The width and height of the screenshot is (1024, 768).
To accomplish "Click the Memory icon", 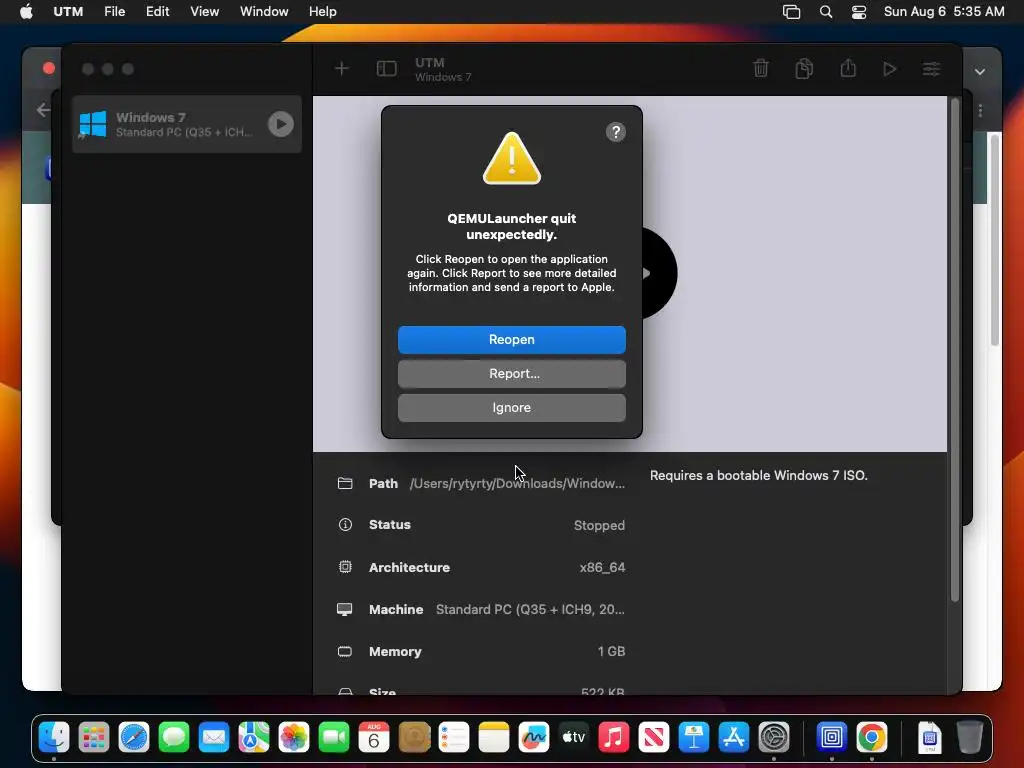I will click(x=345, y=651).
